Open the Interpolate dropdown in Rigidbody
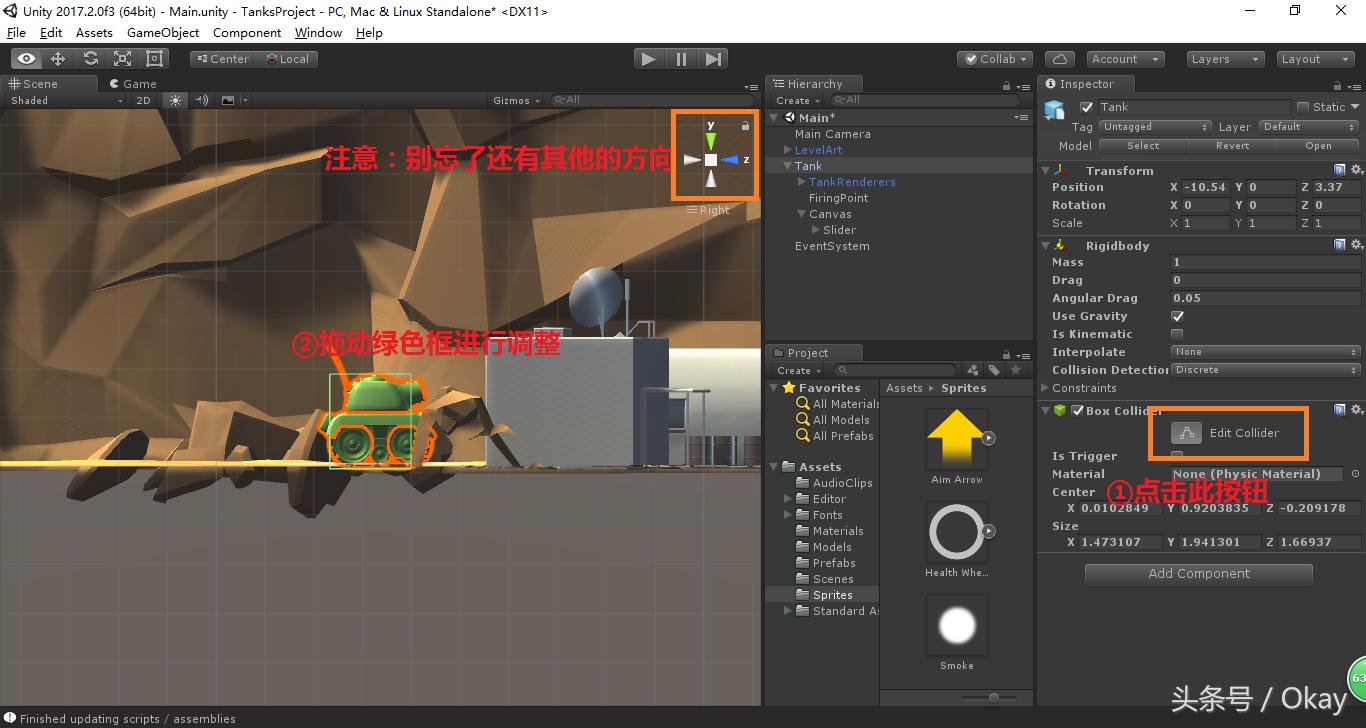Viewport: 1366px width, 728px height. 1265,351
